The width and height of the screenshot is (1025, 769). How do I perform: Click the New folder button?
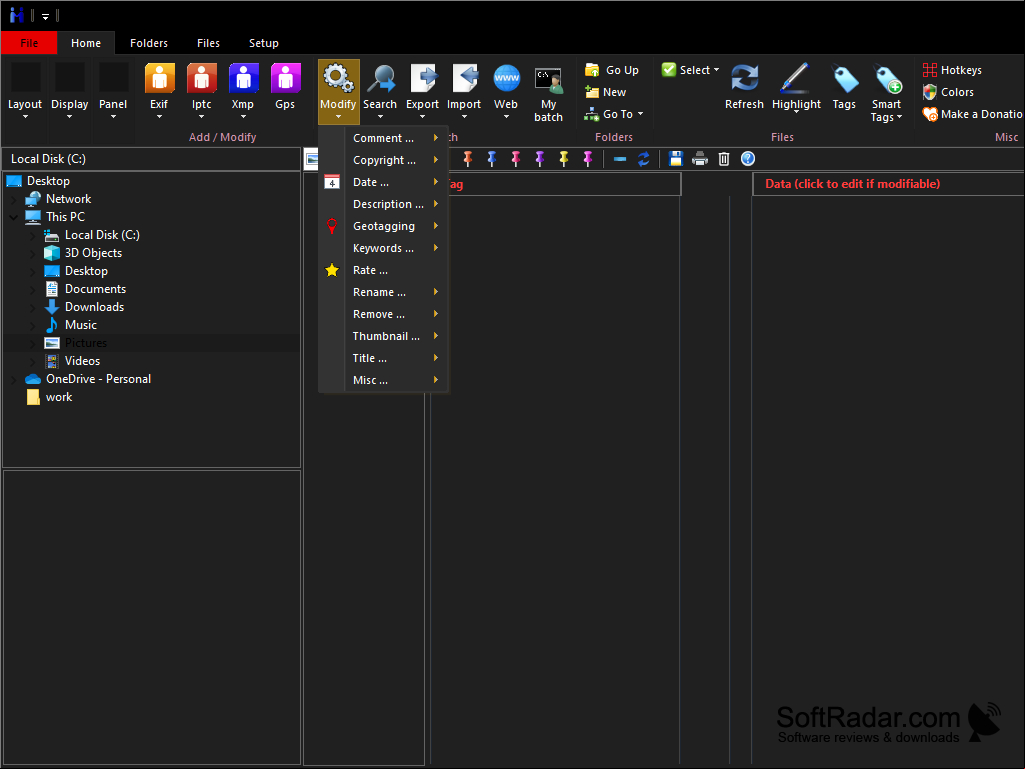(605, 92)
